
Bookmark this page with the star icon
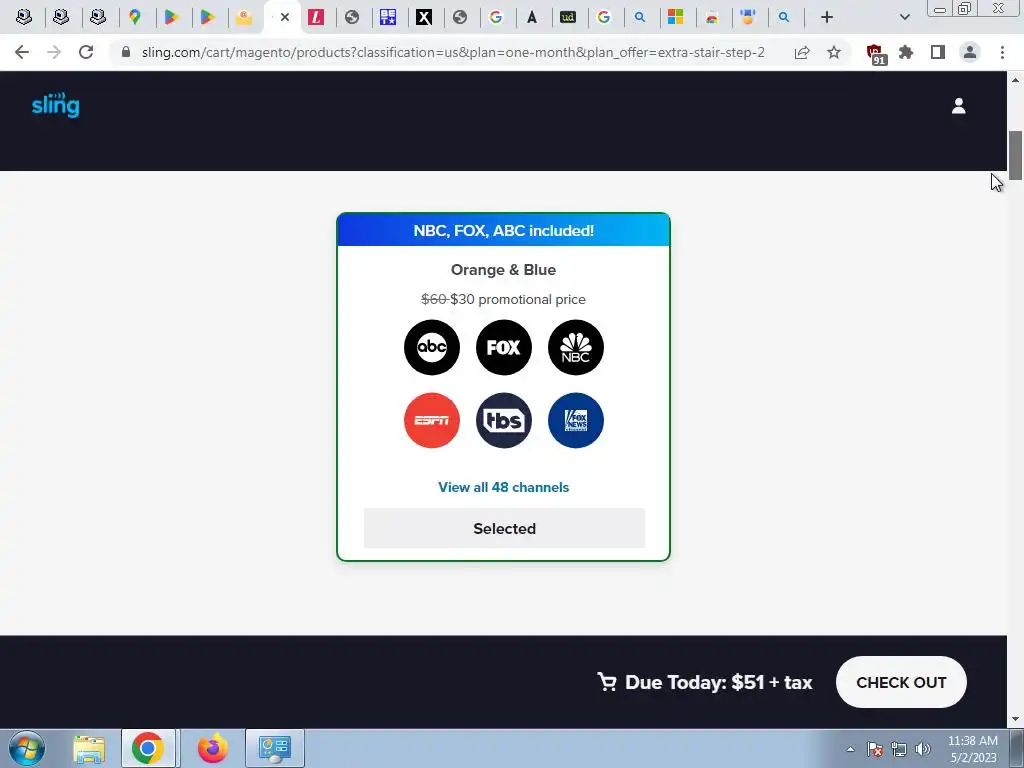(834, 52)
